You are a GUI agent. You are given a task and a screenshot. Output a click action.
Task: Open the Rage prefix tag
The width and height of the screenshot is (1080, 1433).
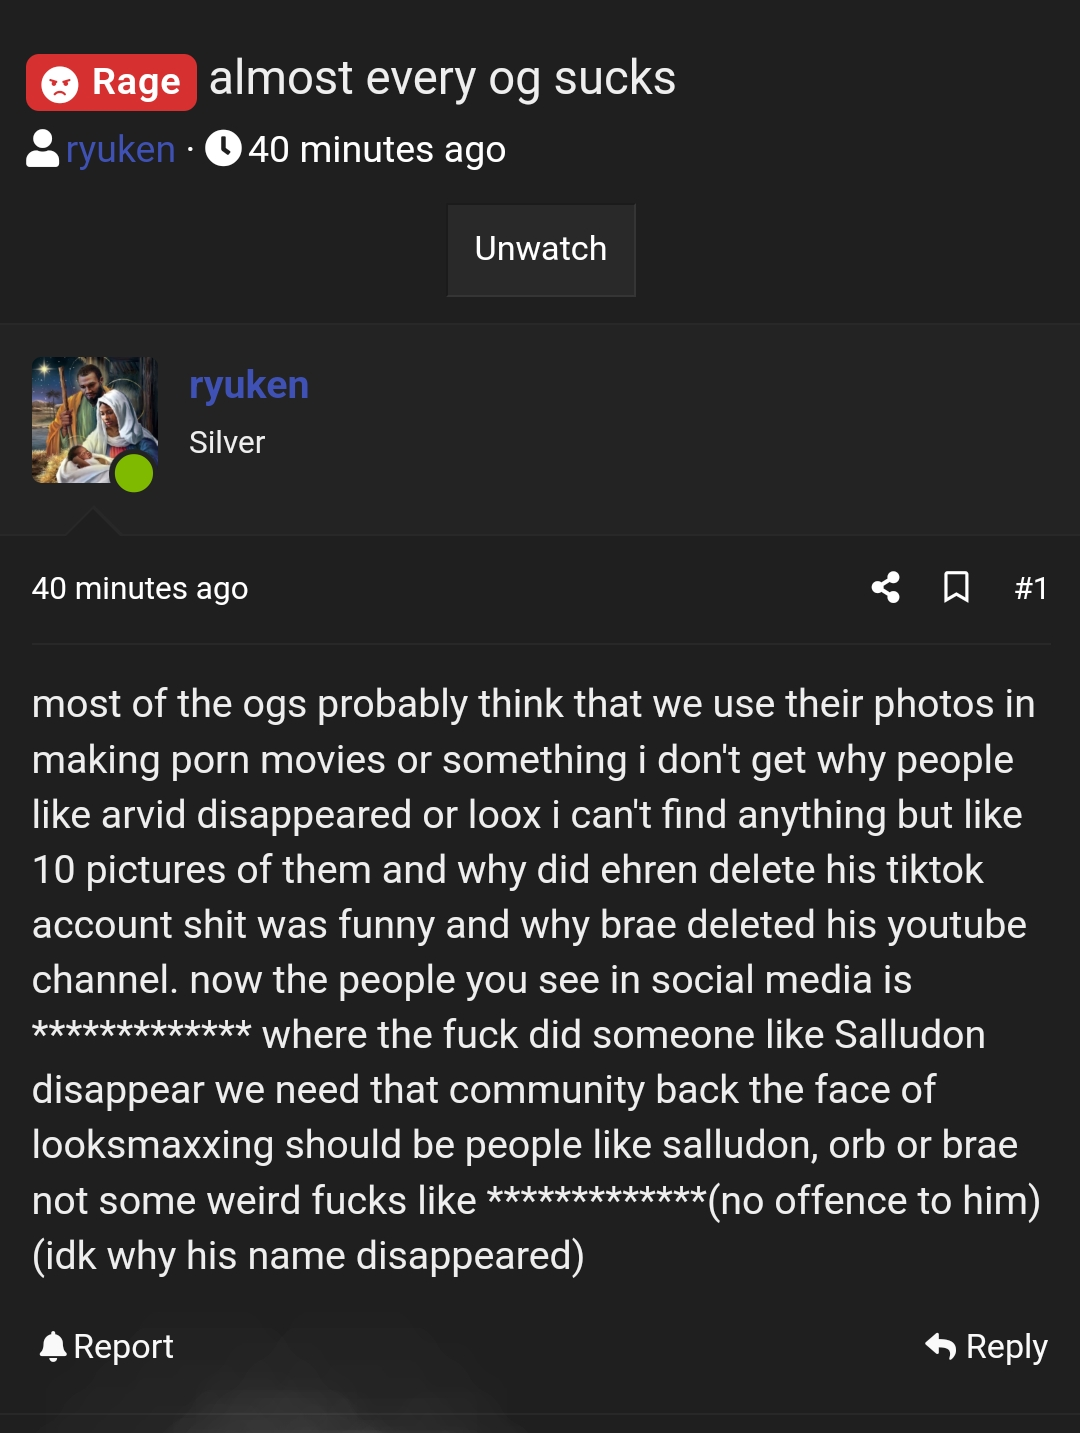[111, 82]
